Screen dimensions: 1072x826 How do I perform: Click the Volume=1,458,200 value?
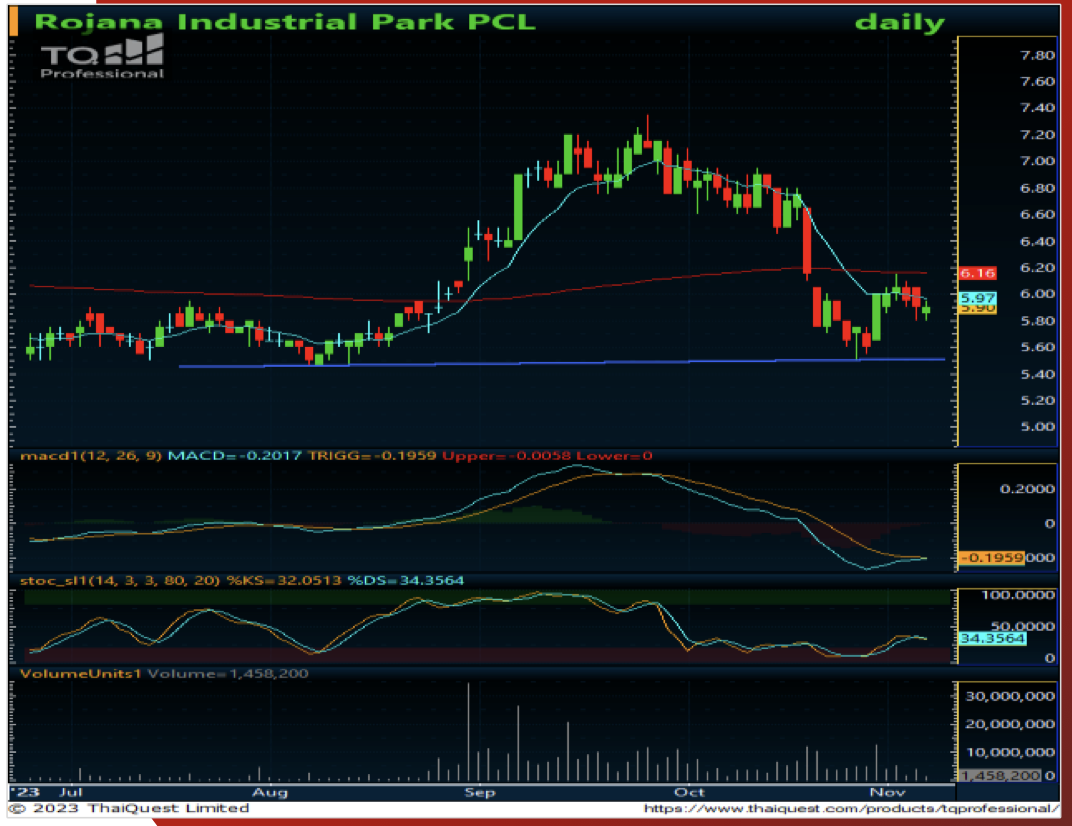point(228,674)
